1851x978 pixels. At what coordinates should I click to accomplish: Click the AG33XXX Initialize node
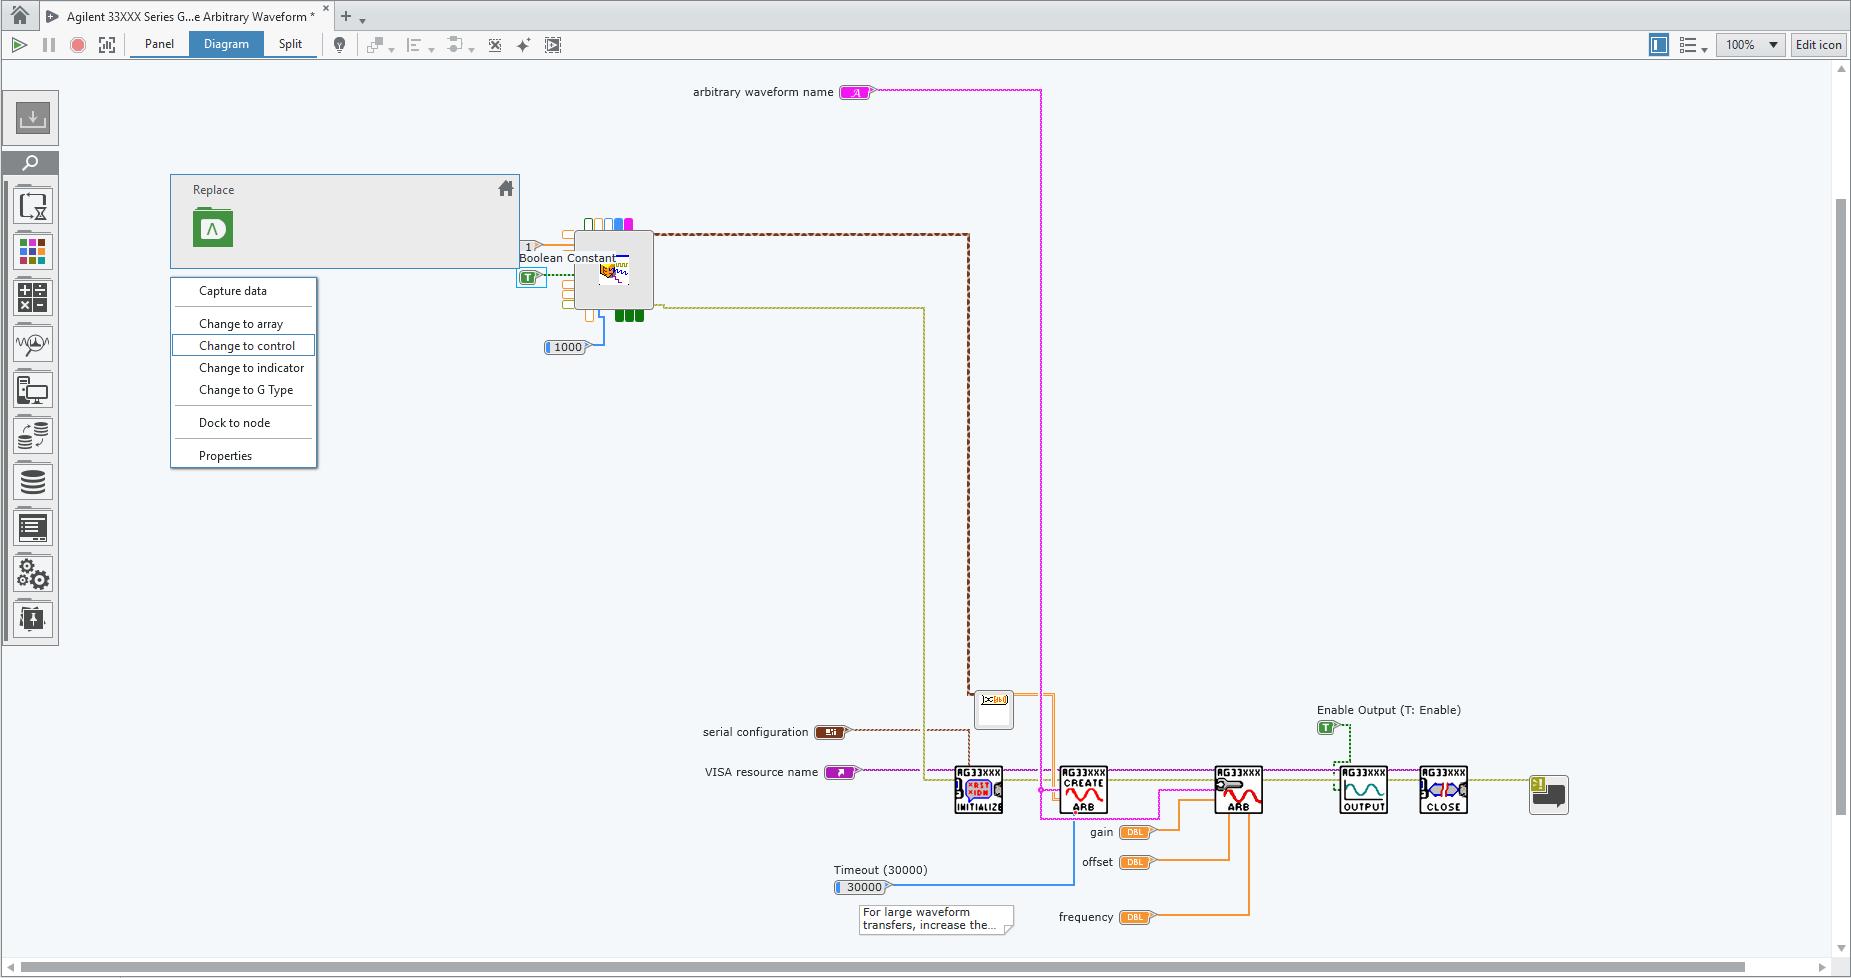(x=978, y=790)
